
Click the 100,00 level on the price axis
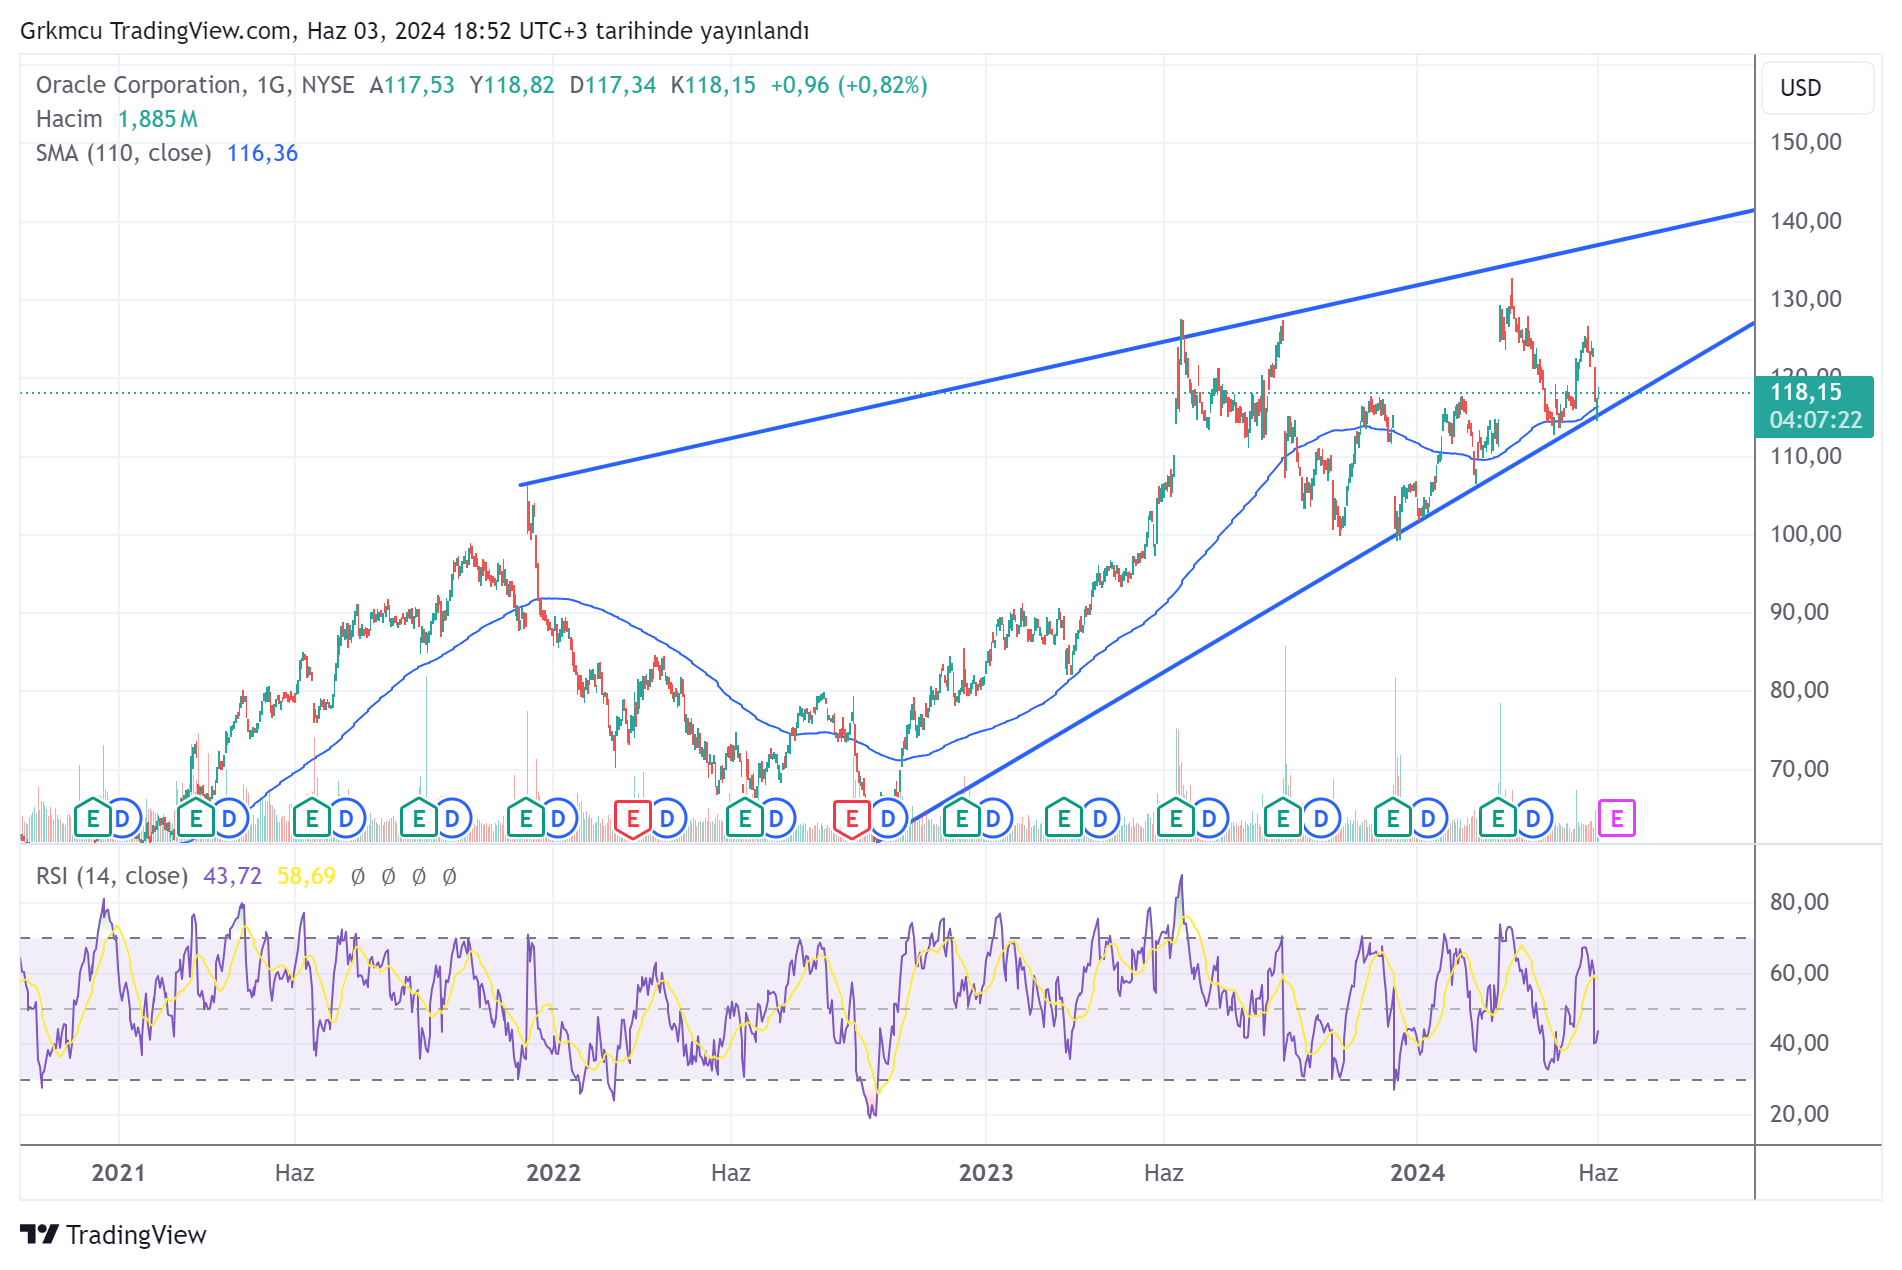point(1806,534)
